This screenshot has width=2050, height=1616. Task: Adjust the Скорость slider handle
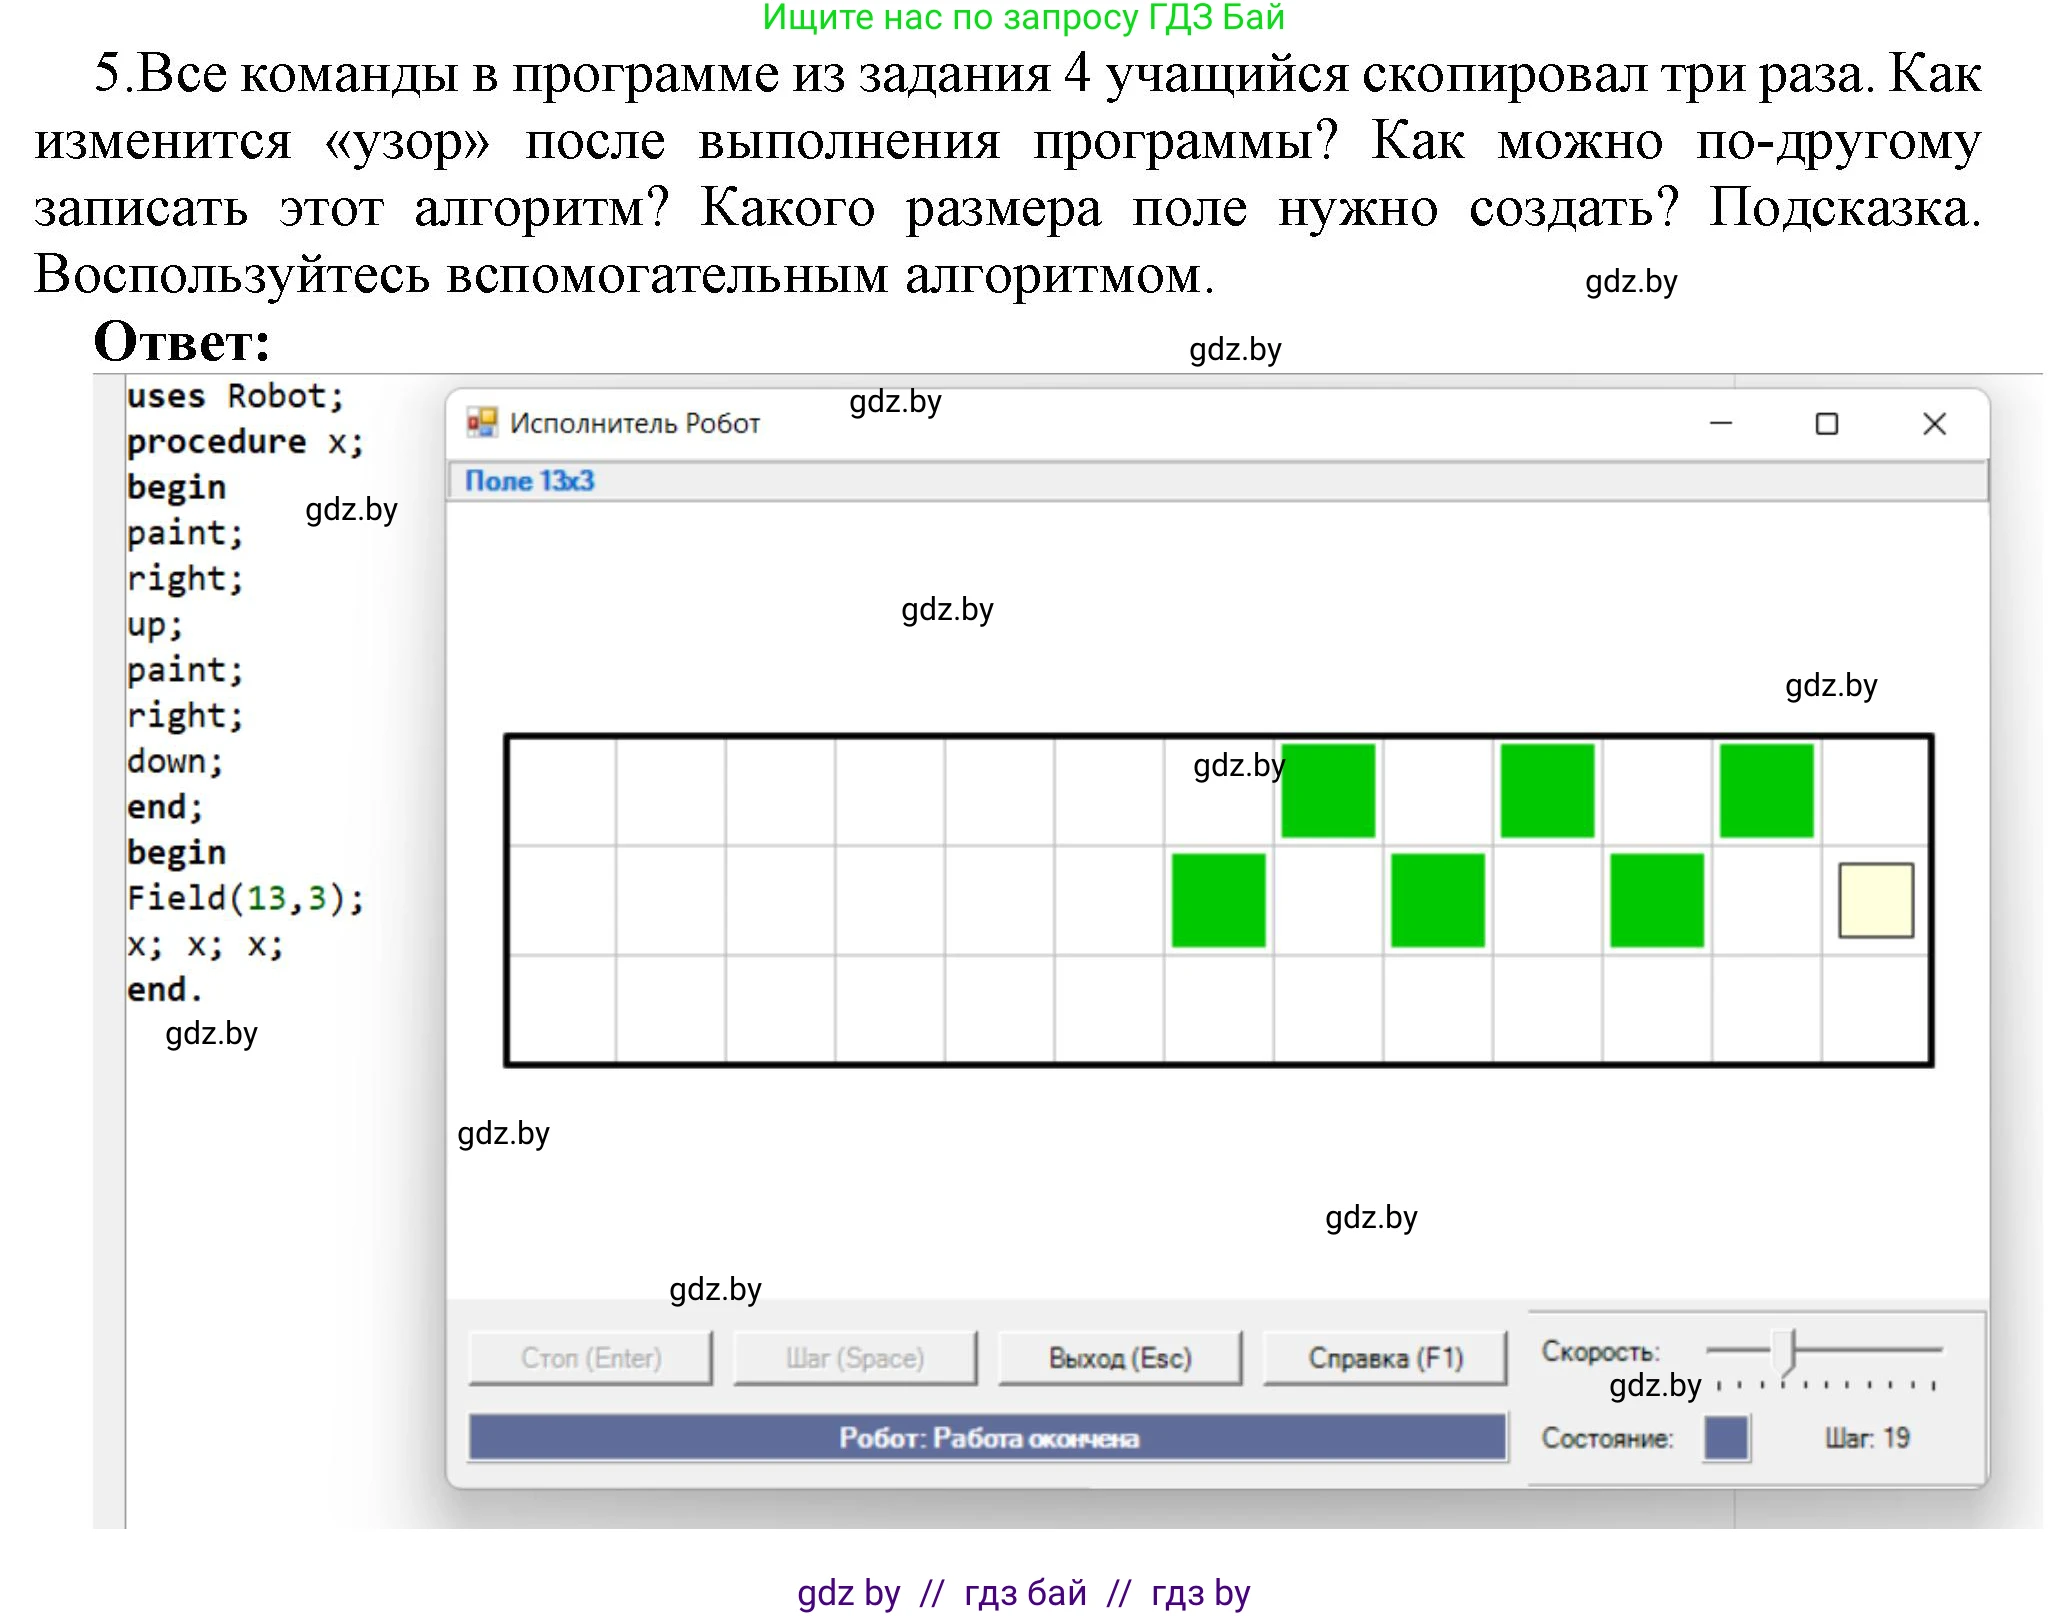coord(1785,1350)
